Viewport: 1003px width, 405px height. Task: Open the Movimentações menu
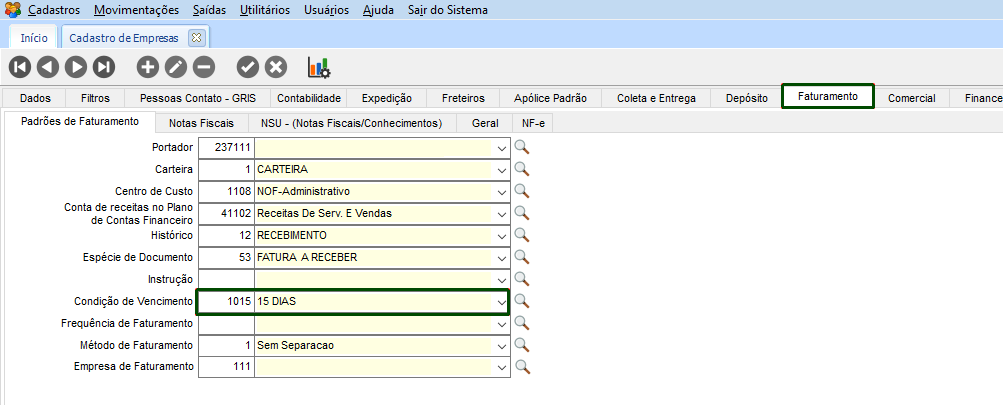click(137, 10)
